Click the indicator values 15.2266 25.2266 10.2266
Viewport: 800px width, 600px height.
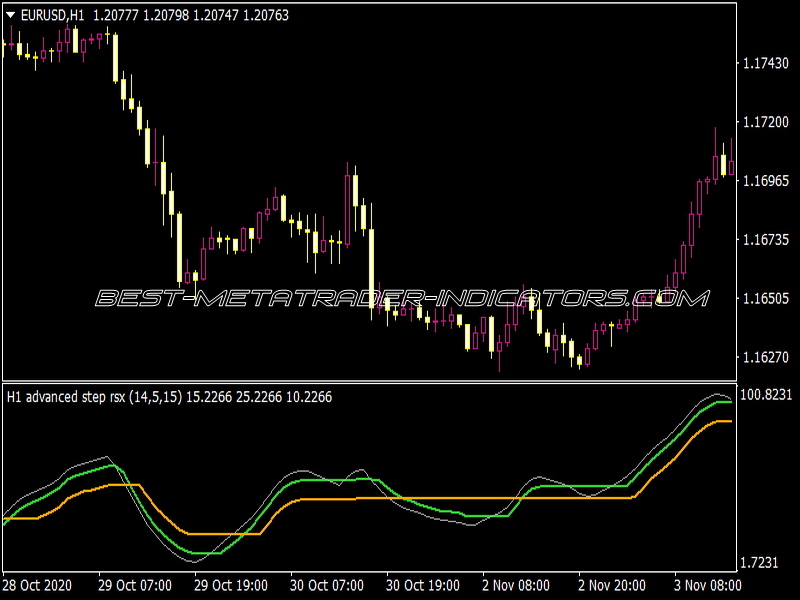259,397
